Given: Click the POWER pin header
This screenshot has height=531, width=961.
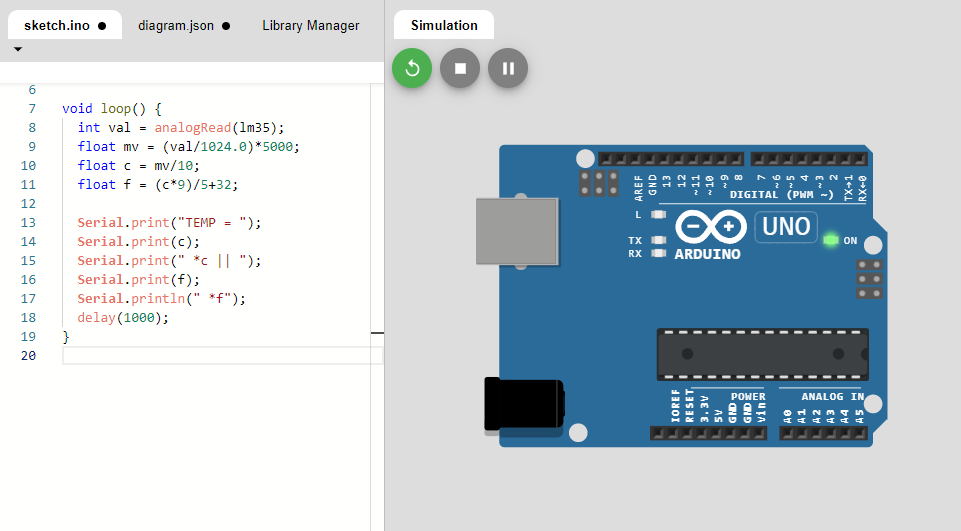Looking at the screenshot, I should 708,434.
